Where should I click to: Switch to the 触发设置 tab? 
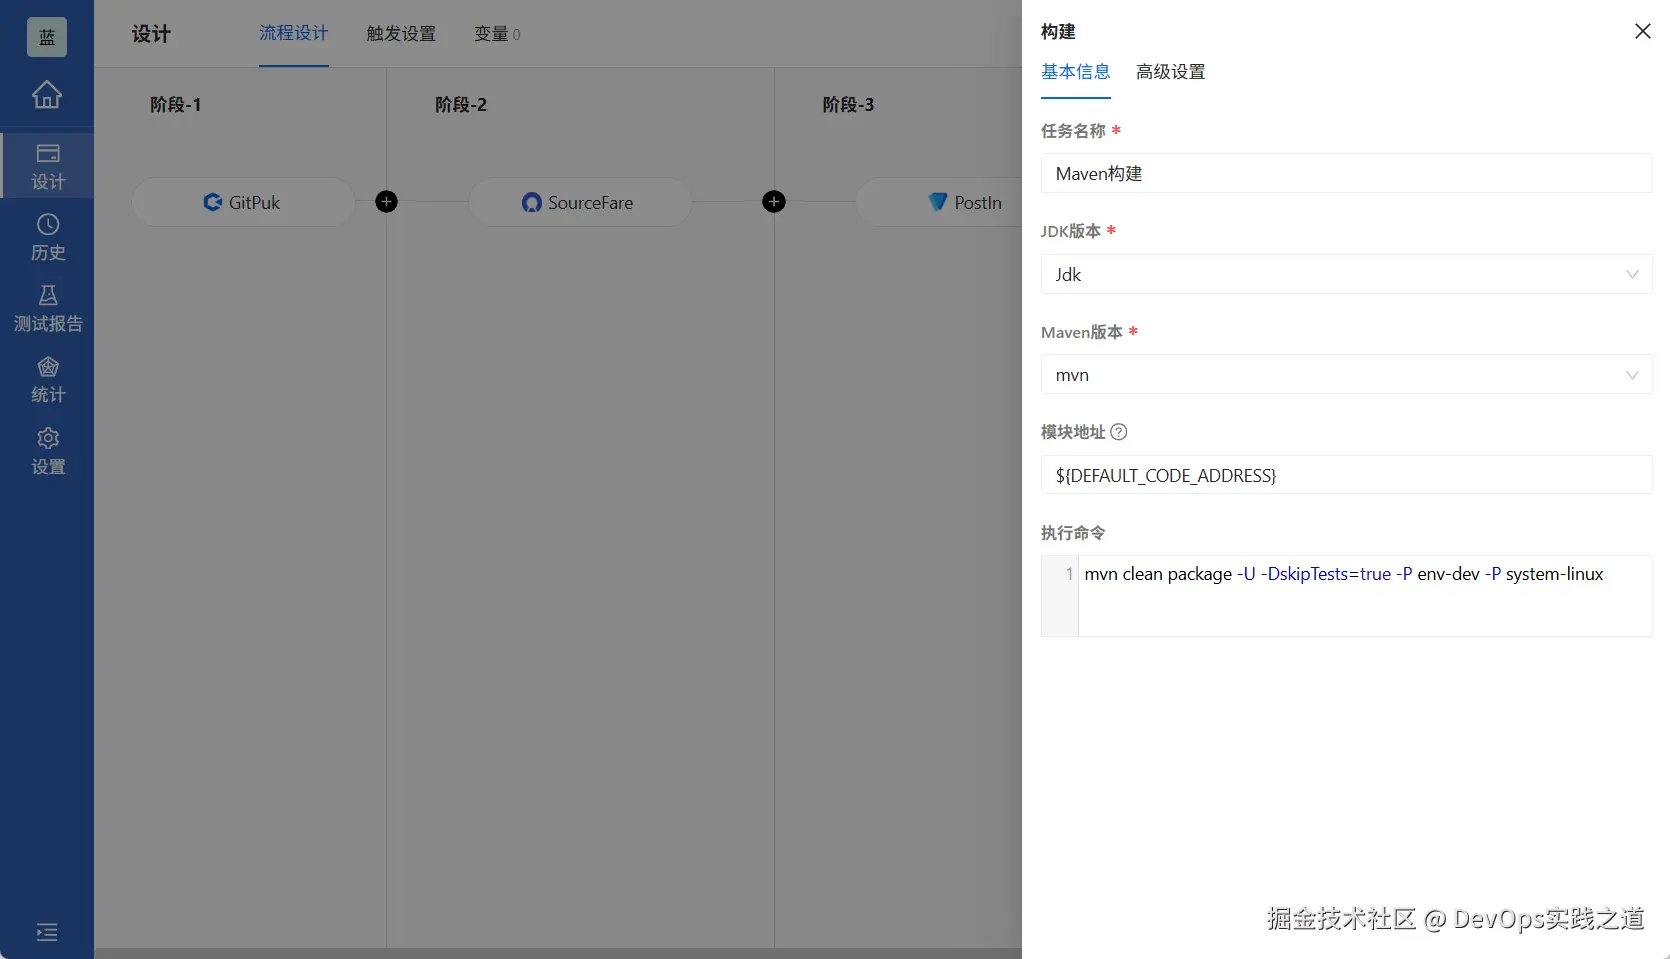pos(401,34)
